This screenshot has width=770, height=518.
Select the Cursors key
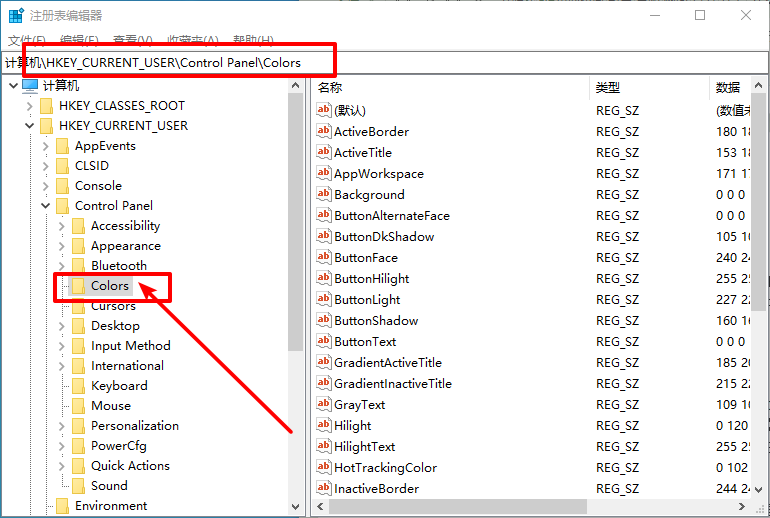[x=113, y=306]
